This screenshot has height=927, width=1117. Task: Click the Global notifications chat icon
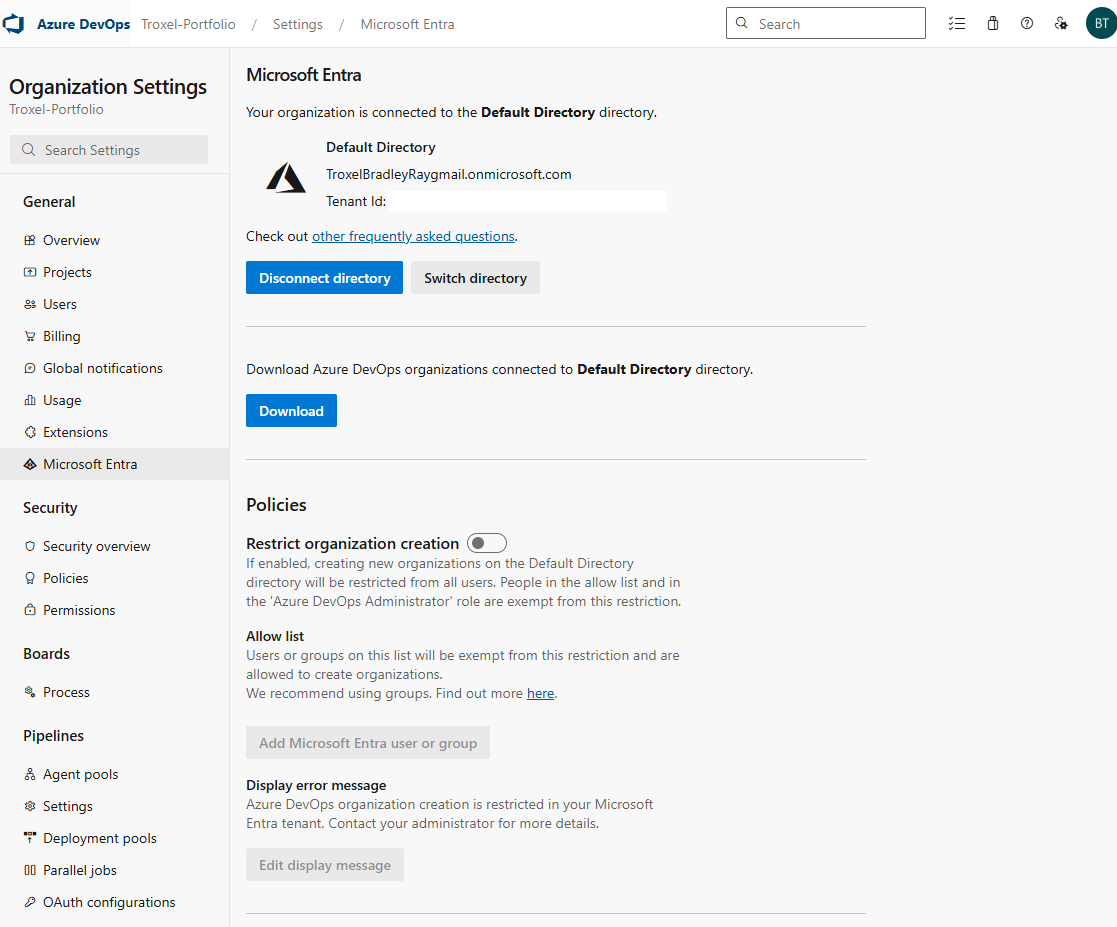click(30, 368)
